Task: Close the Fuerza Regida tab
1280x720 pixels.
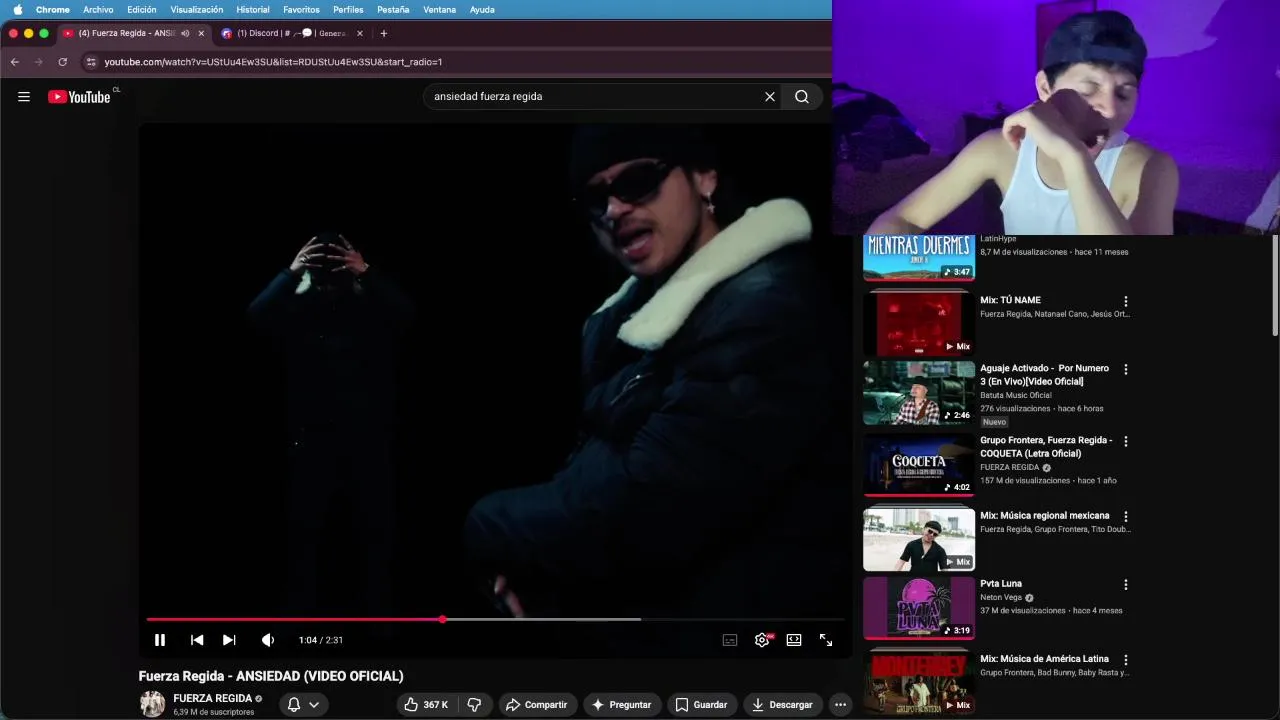Action: [201, 33]
